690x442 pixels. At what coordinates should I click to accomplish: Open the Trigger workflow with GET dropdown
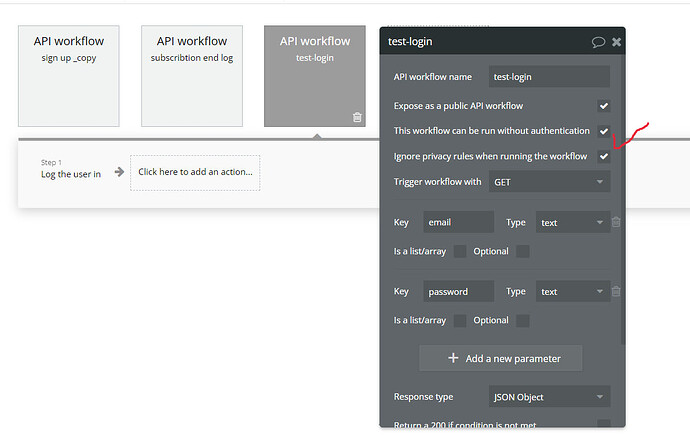pos(549,182)
